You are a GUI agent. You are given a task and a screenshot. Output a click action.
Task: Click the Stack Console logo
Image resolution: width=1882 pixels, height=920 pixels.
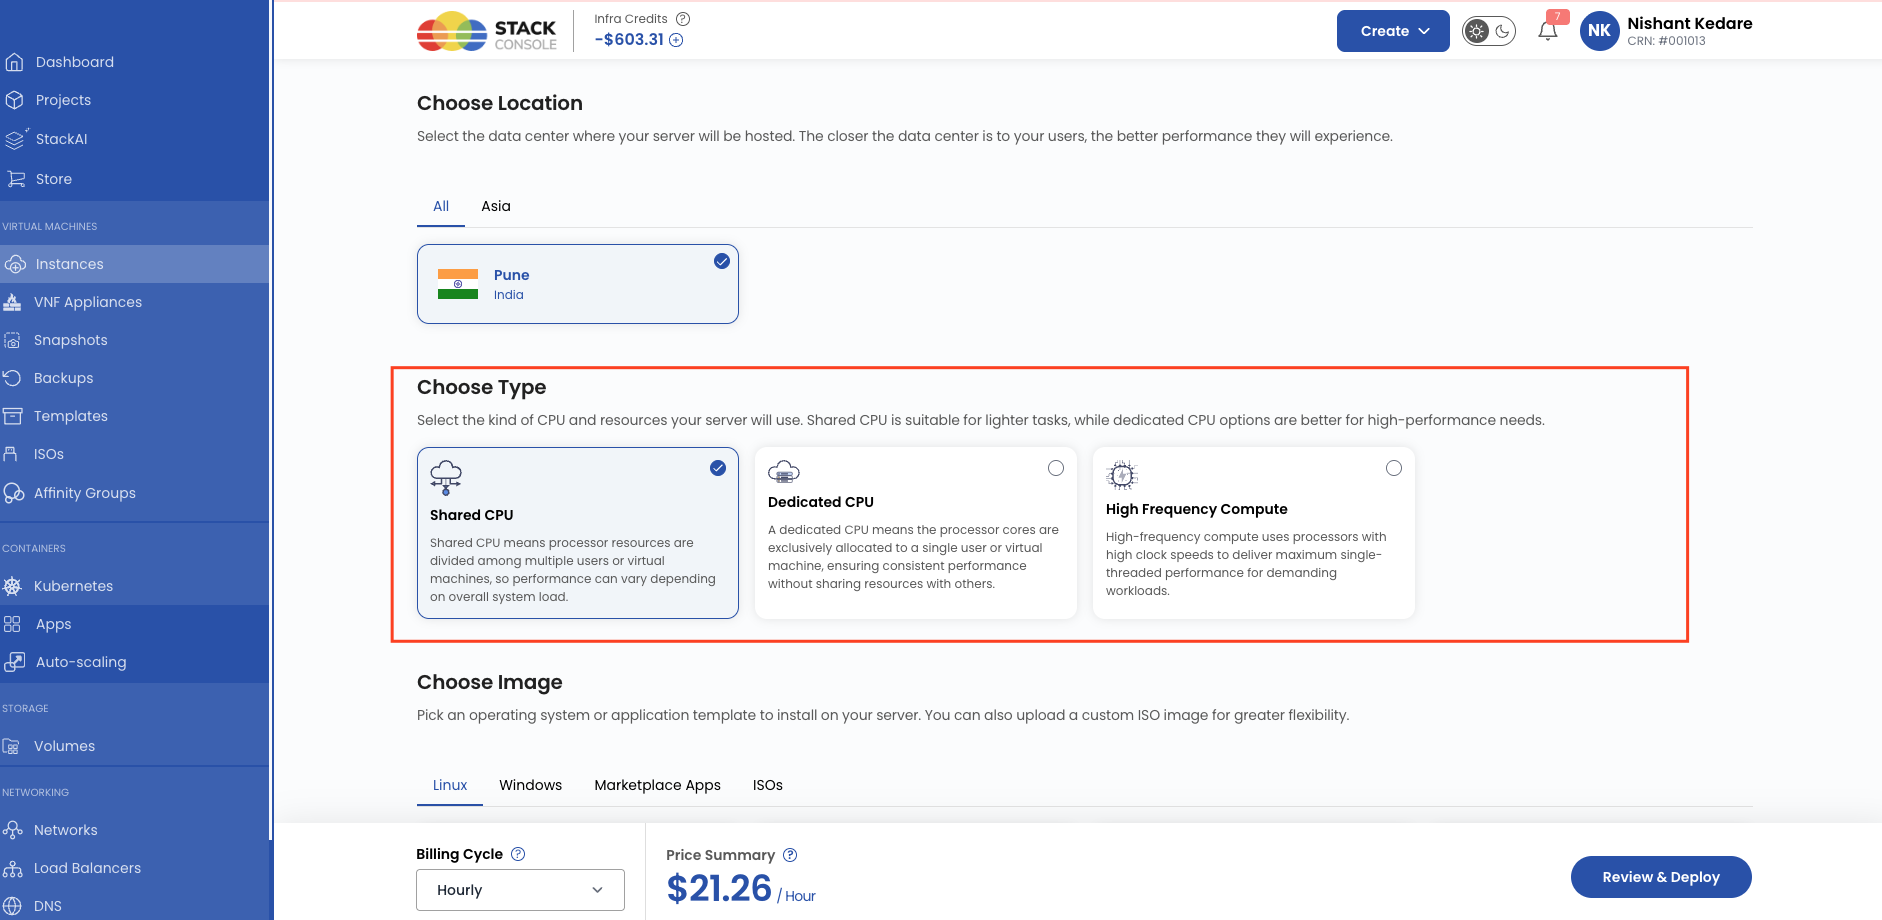coord(487,32)
